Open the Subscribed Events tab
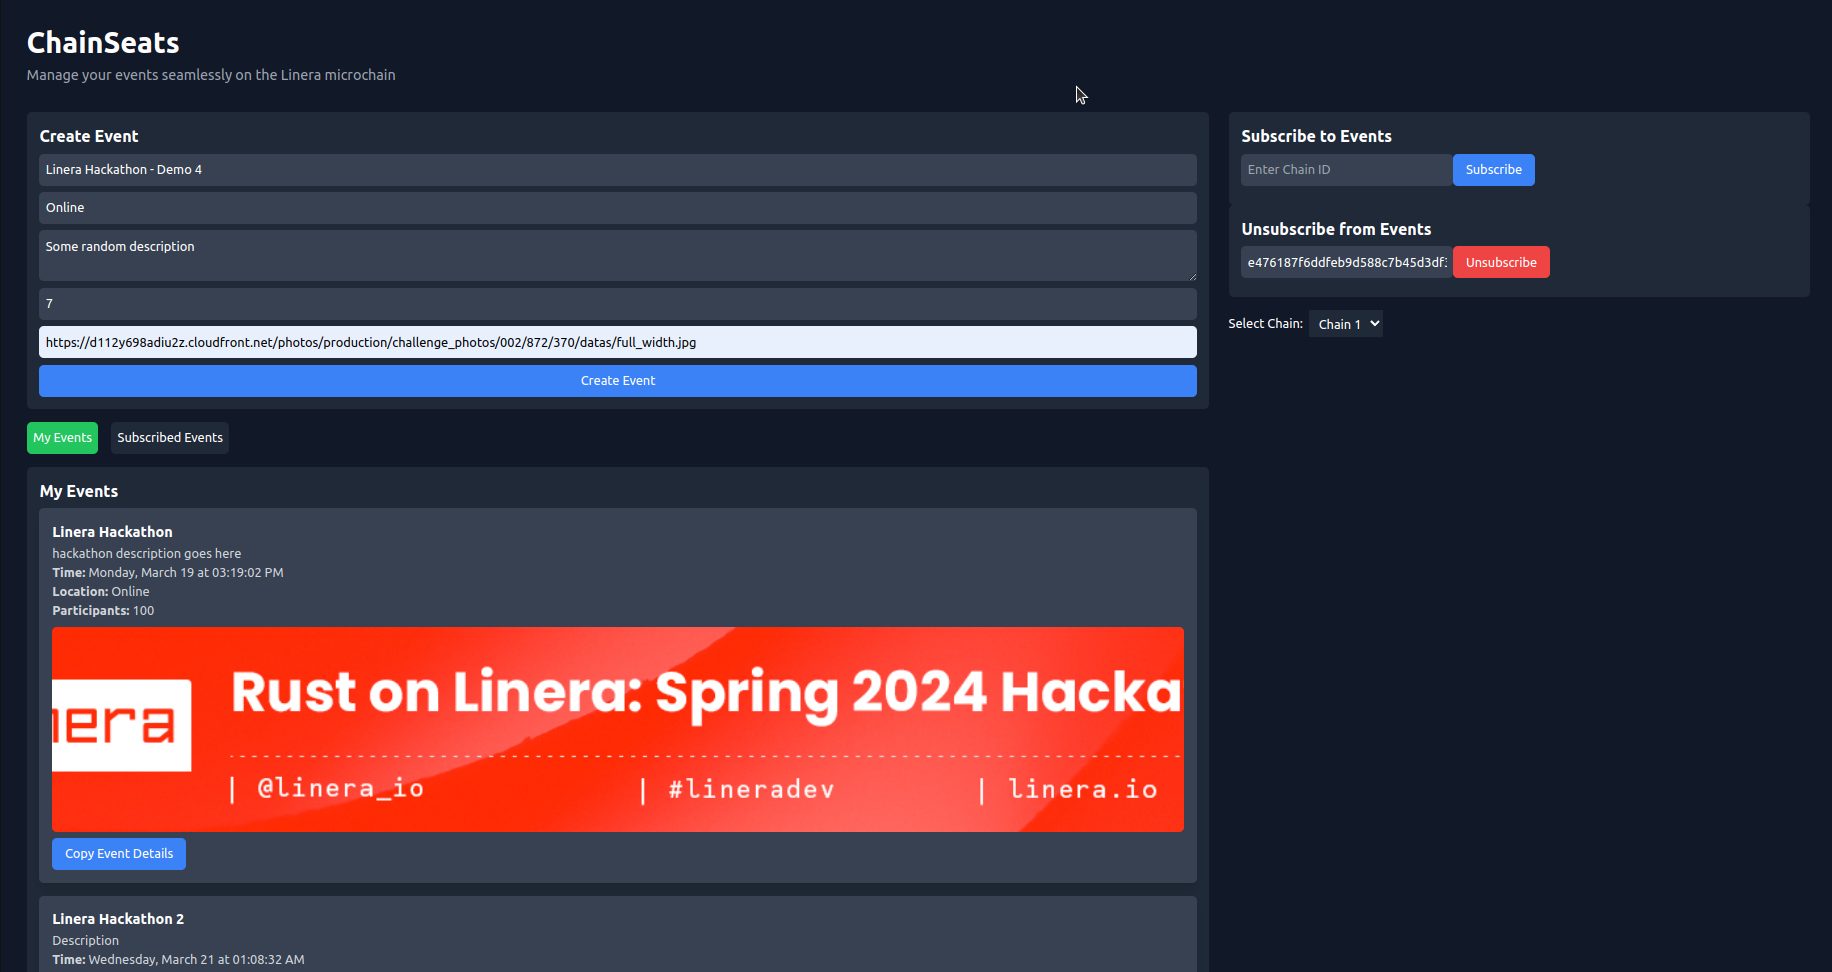 coord(170,438)
